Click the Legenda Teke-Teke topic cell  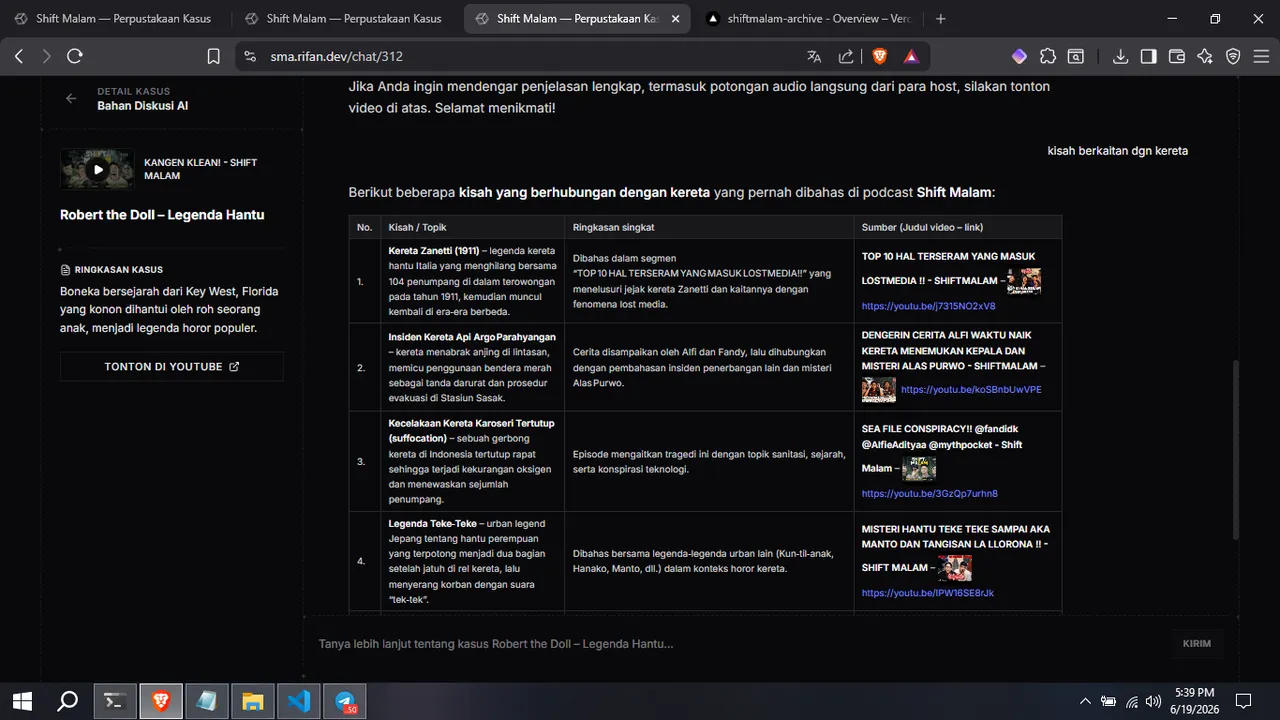pyautogui.click(x=472, y=561)
